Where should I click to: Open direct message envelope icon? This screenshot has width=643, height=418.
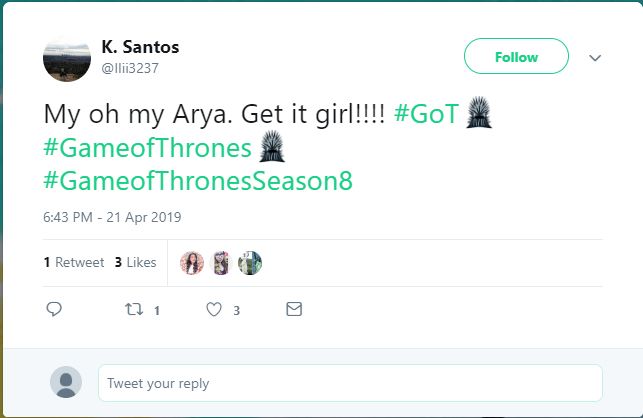tap(294, 310)
